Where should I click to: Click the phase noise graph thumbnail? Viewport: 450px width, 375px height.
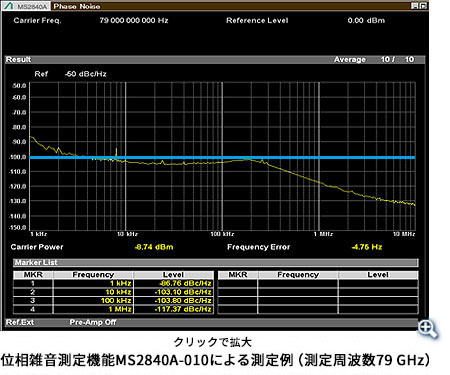tap(215, 165)
